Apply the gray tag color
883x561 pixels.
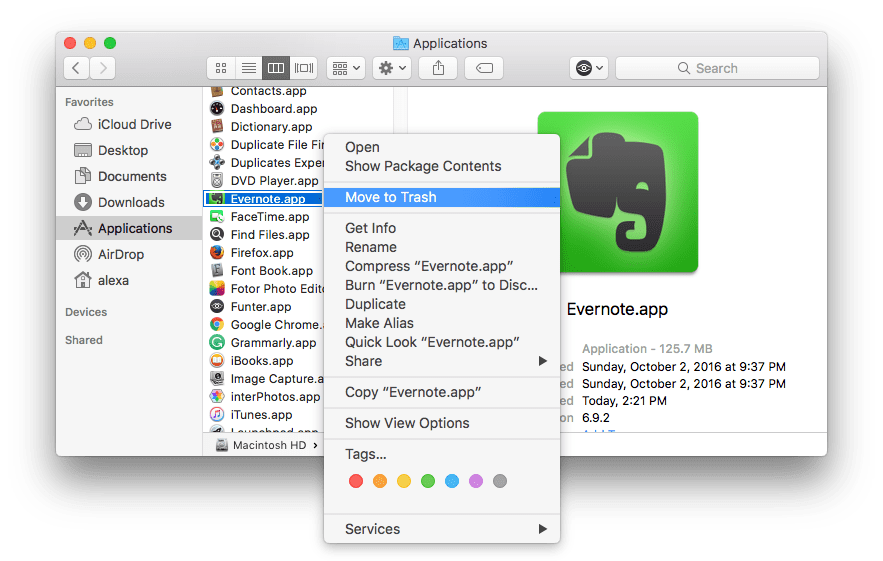click(x=500, y=481)
